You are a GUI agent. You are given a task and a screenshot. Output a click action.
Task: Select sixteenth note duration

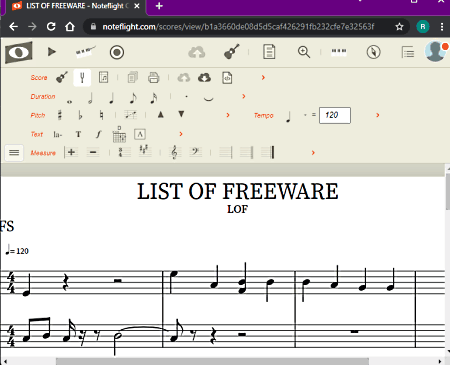[x=154, y=98]
